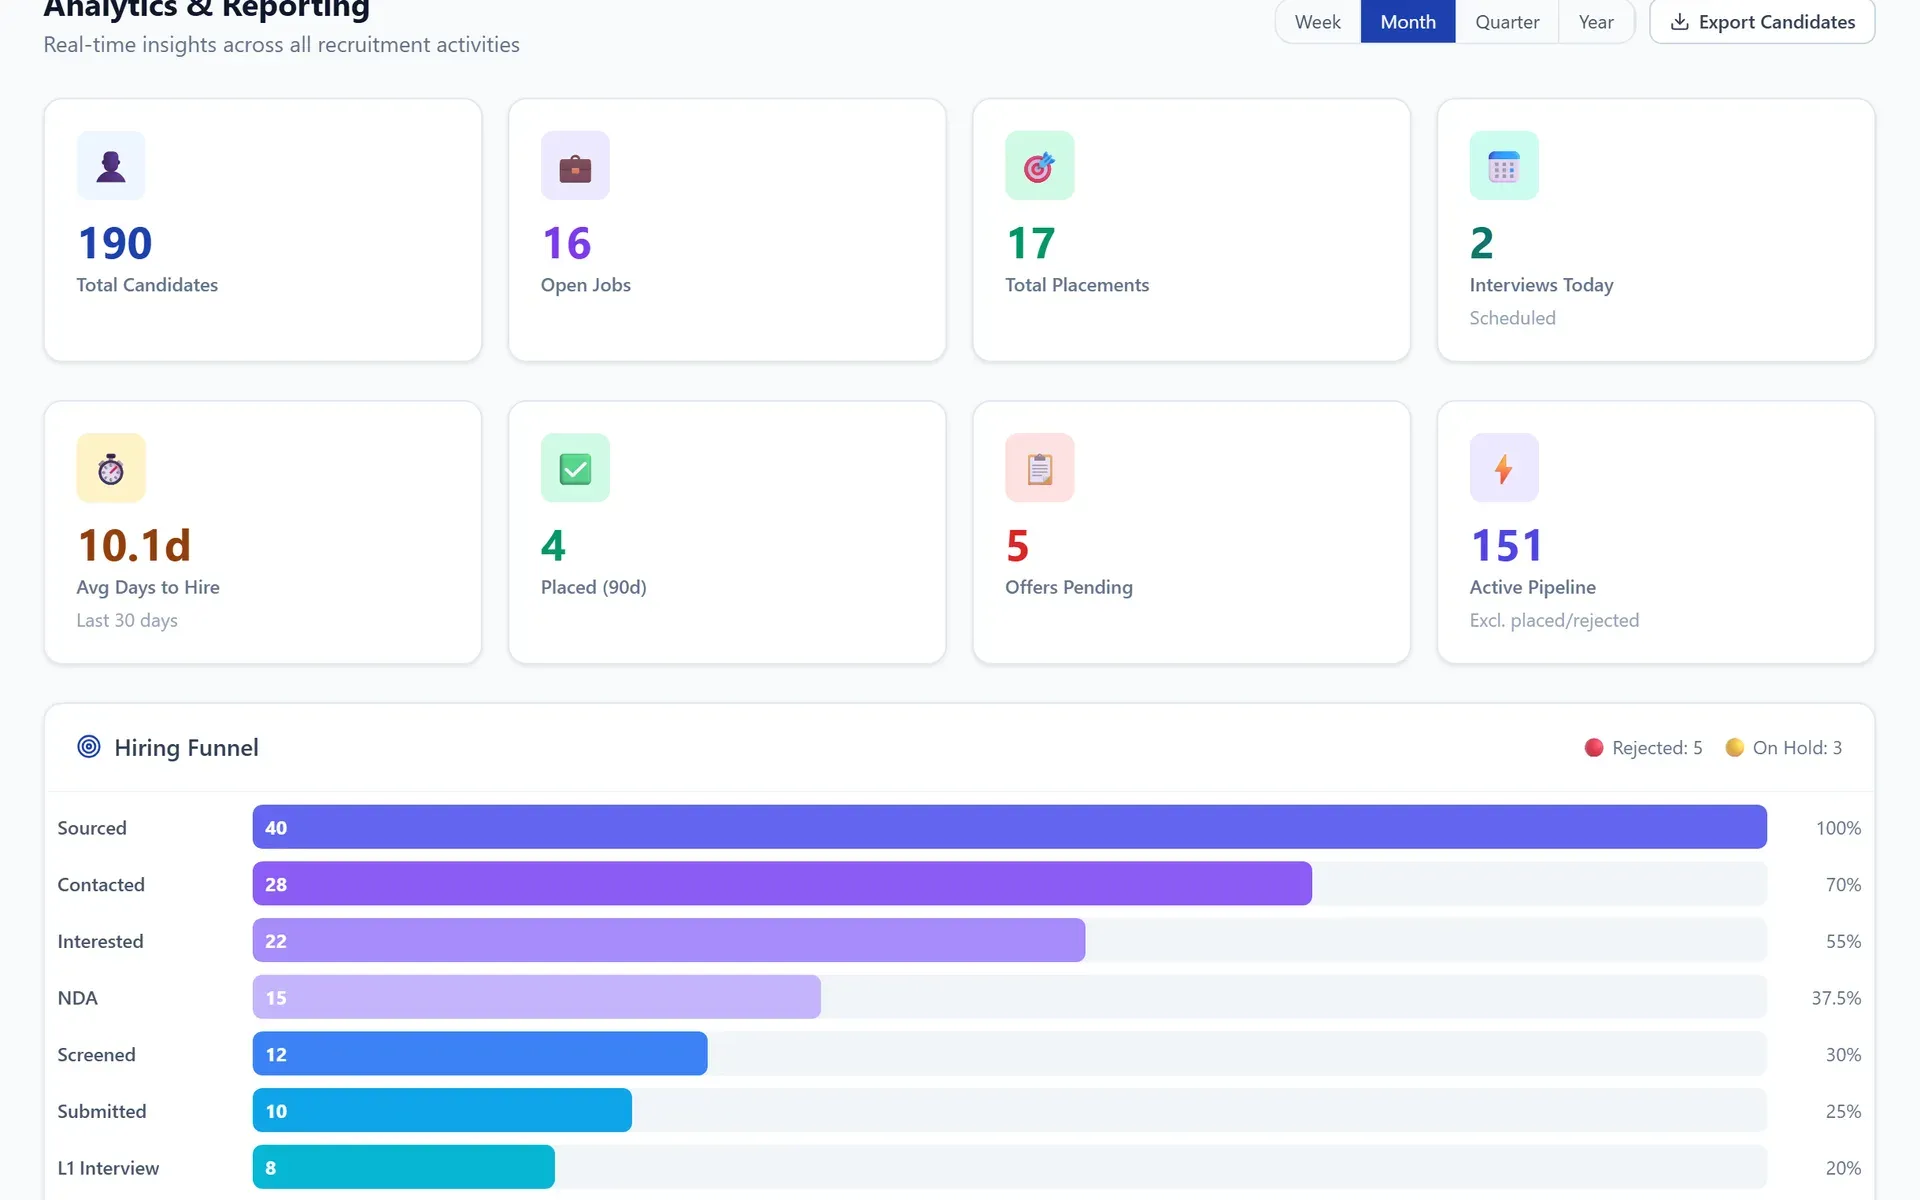Click the Rejected: 5 legend text
This screenshot has width=1920, height=1200.
click(x=1657, y=748)
